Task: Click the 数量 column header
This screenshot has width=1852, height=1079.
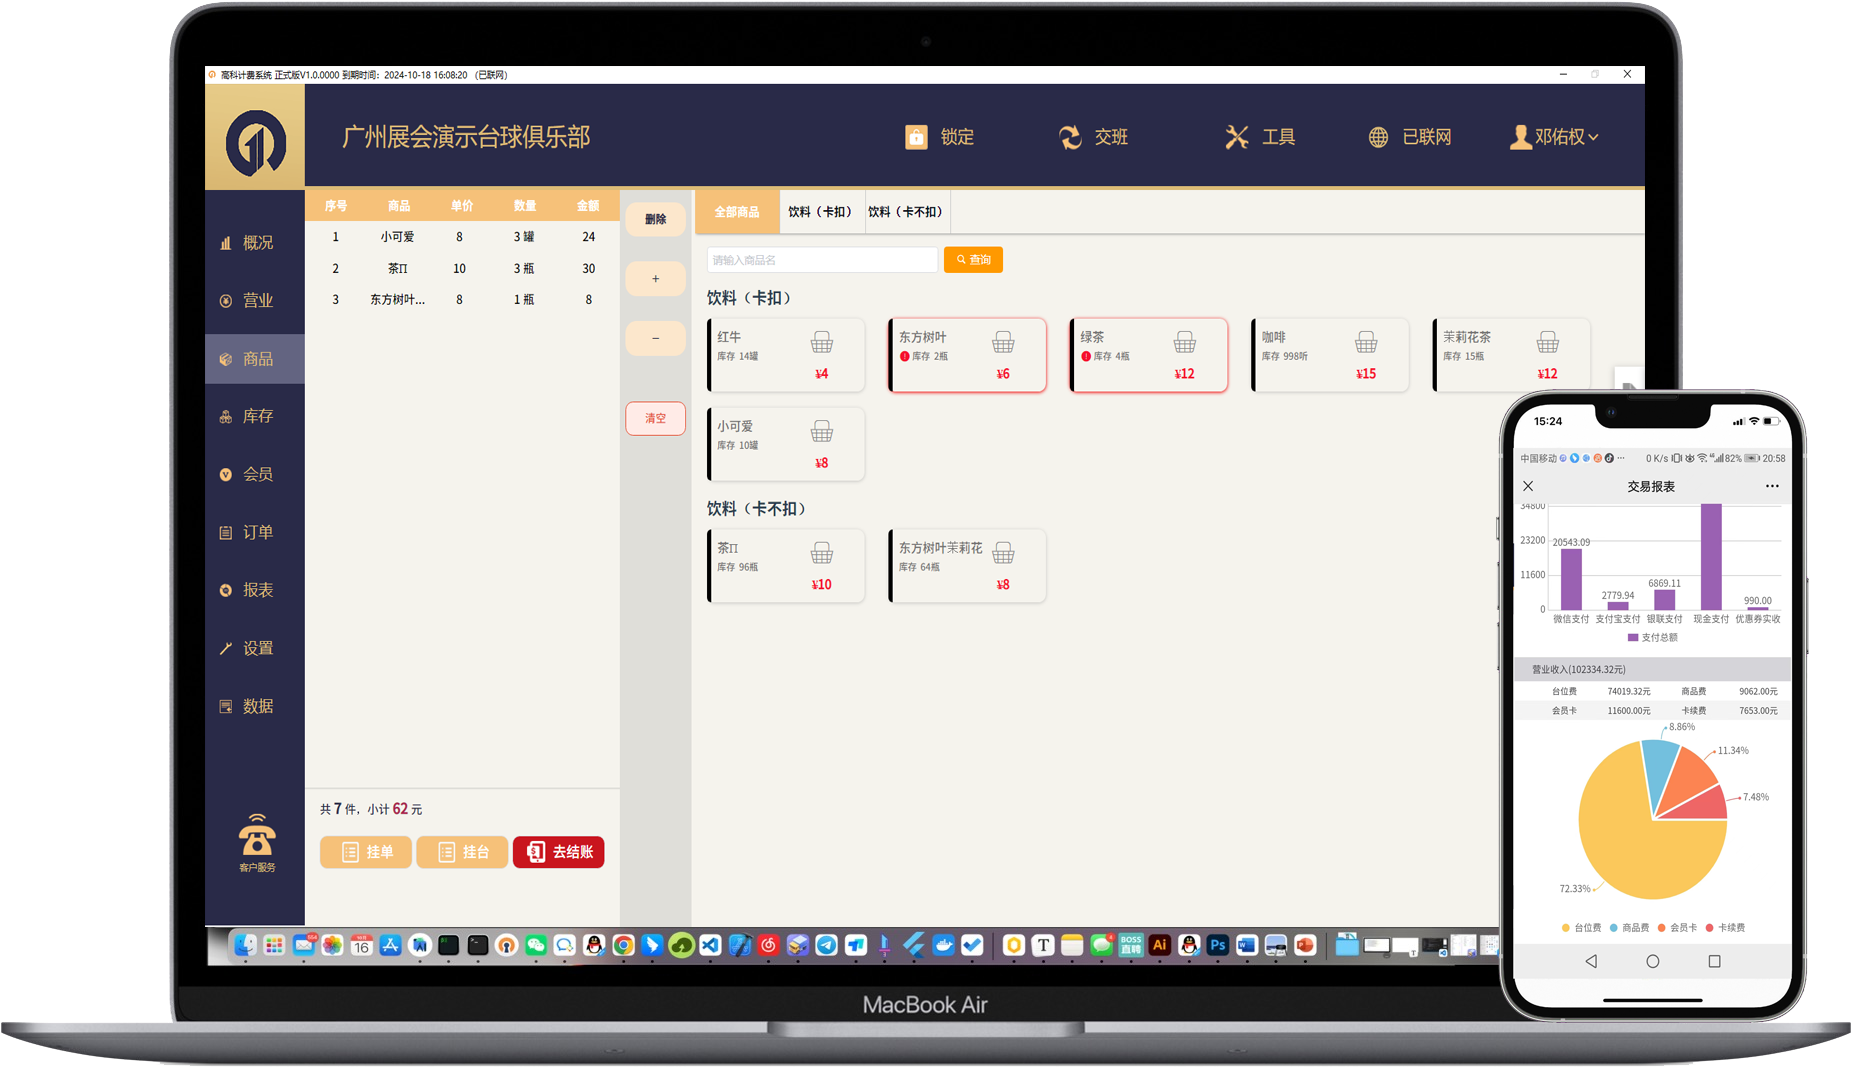Action: pos(525,206)
